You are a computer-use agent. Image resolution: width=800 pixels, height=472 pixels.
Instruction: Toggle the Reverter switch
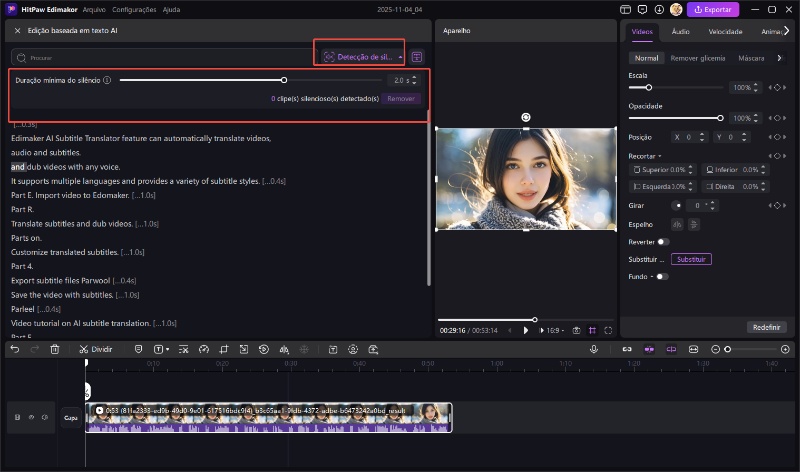(x=662, y=241)
